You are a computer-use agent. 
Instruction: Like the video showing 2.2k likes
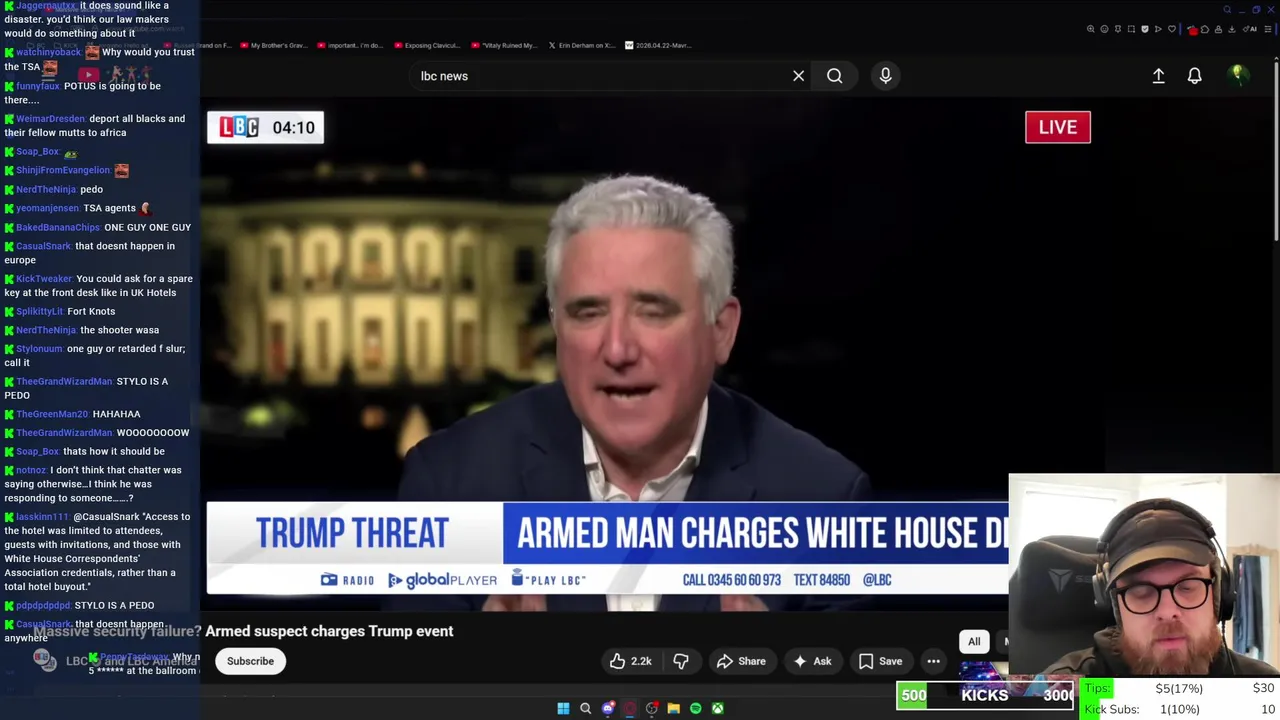point(630,661)
